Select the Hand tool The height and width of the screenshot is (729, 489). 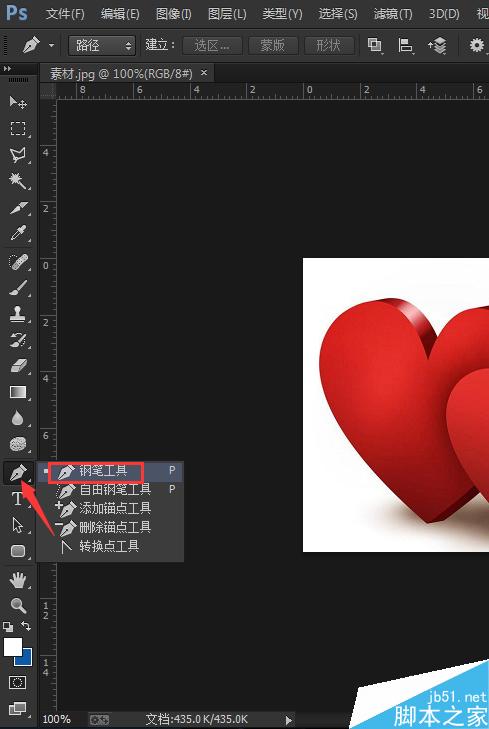click(18, 580)
